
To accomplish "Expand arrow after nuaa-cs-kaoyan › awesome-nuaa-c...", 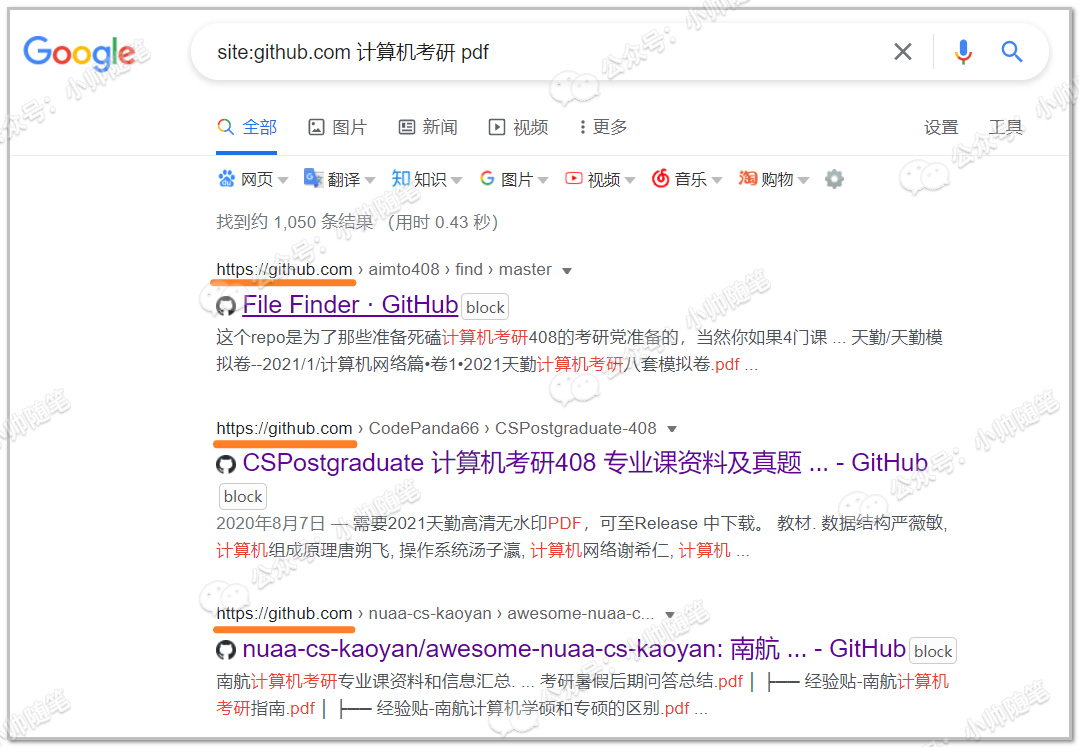I will pyautogui.click(x=670, y=615).
